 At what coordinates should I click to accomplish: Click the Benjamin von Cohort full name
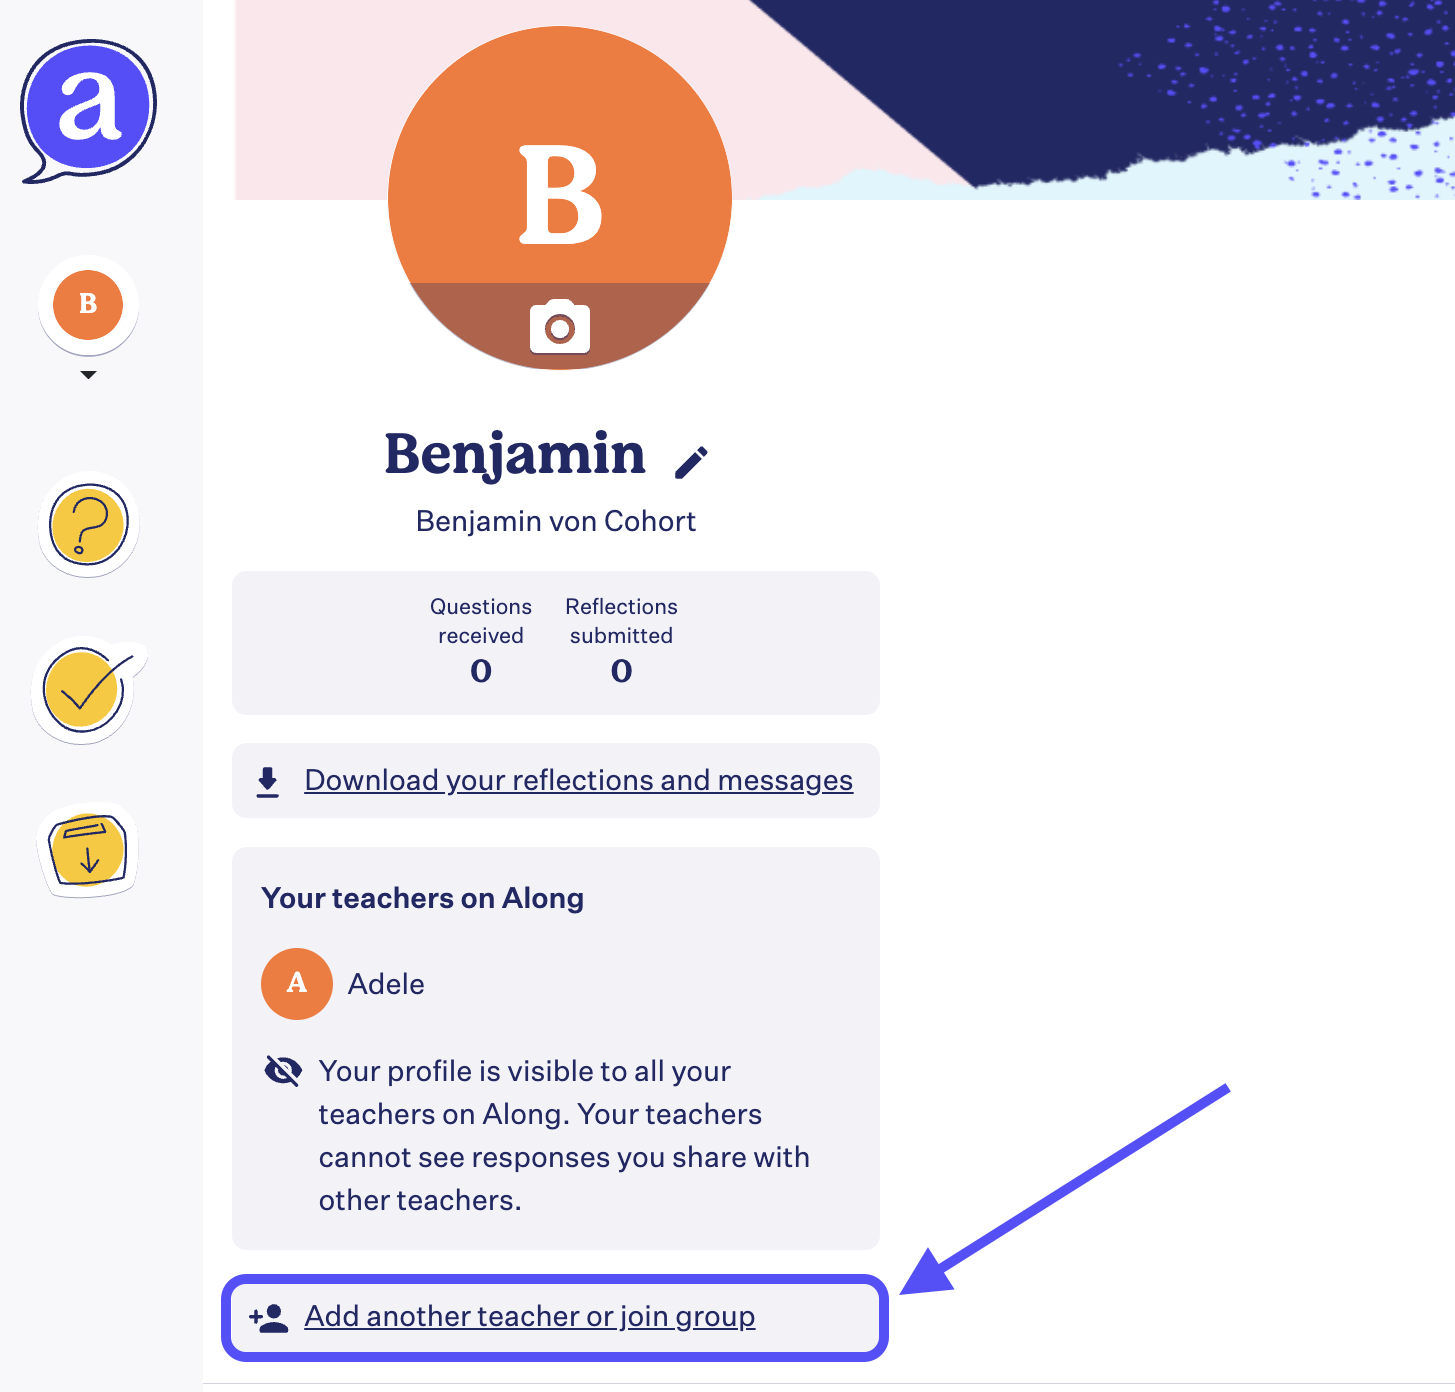click(x=556, y=521)
